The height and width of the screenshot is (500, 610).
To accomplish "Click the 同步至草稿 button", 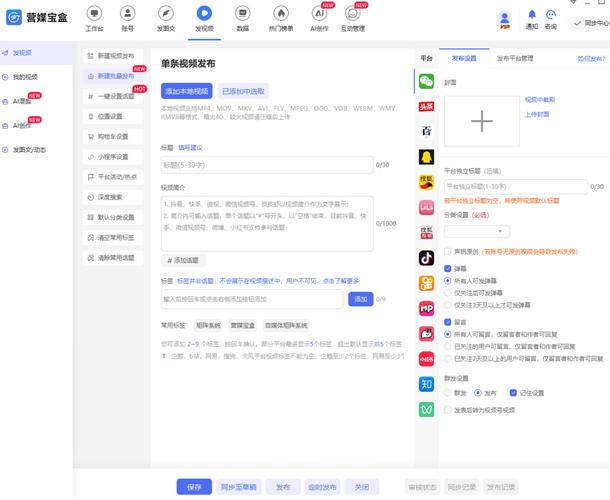I will [x=238, y=487].
